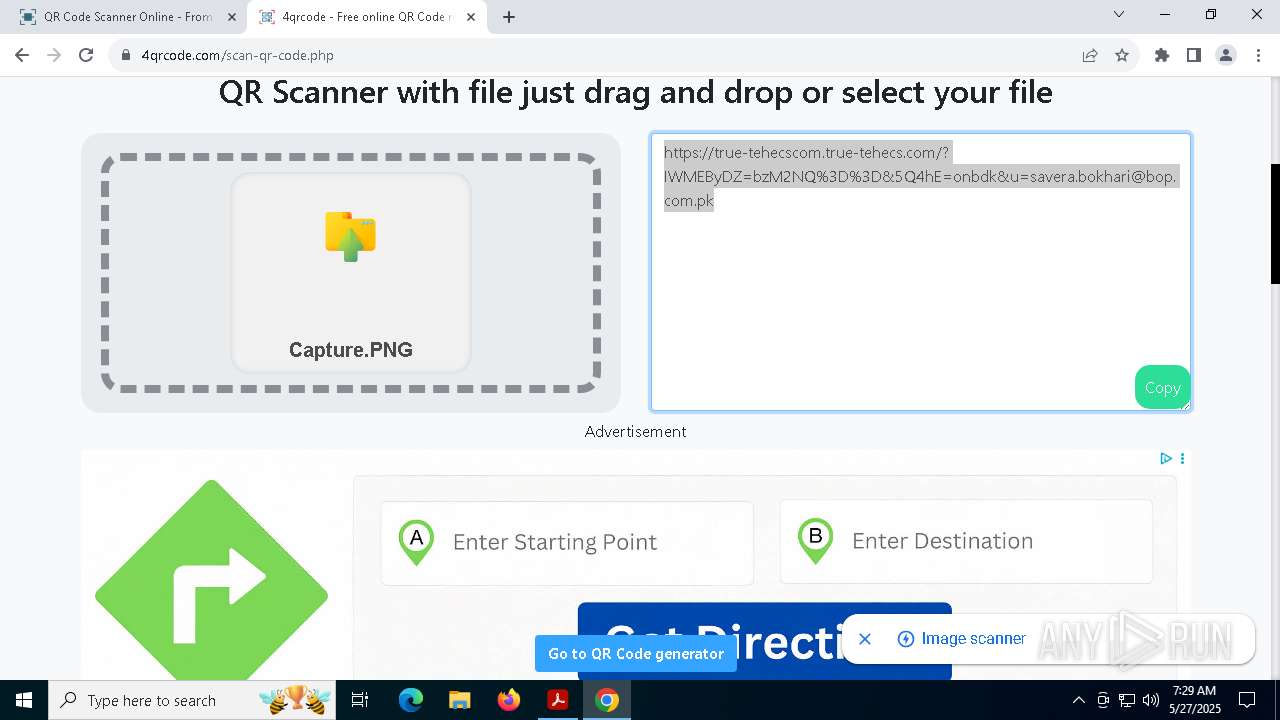Toggle the Chrome side panel icon

point(1194,55)
